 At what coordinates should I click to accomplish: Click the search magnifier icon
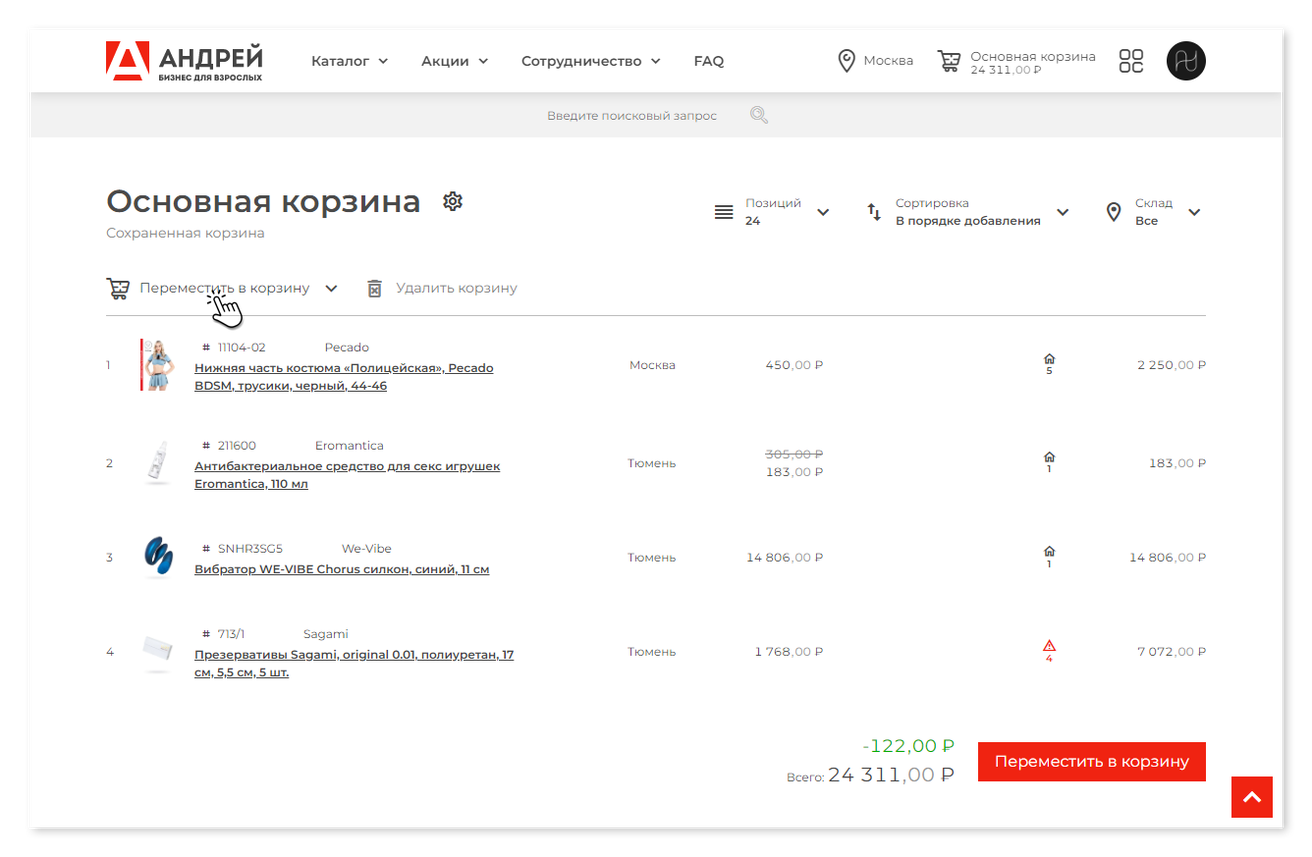[x=759, y=115]
